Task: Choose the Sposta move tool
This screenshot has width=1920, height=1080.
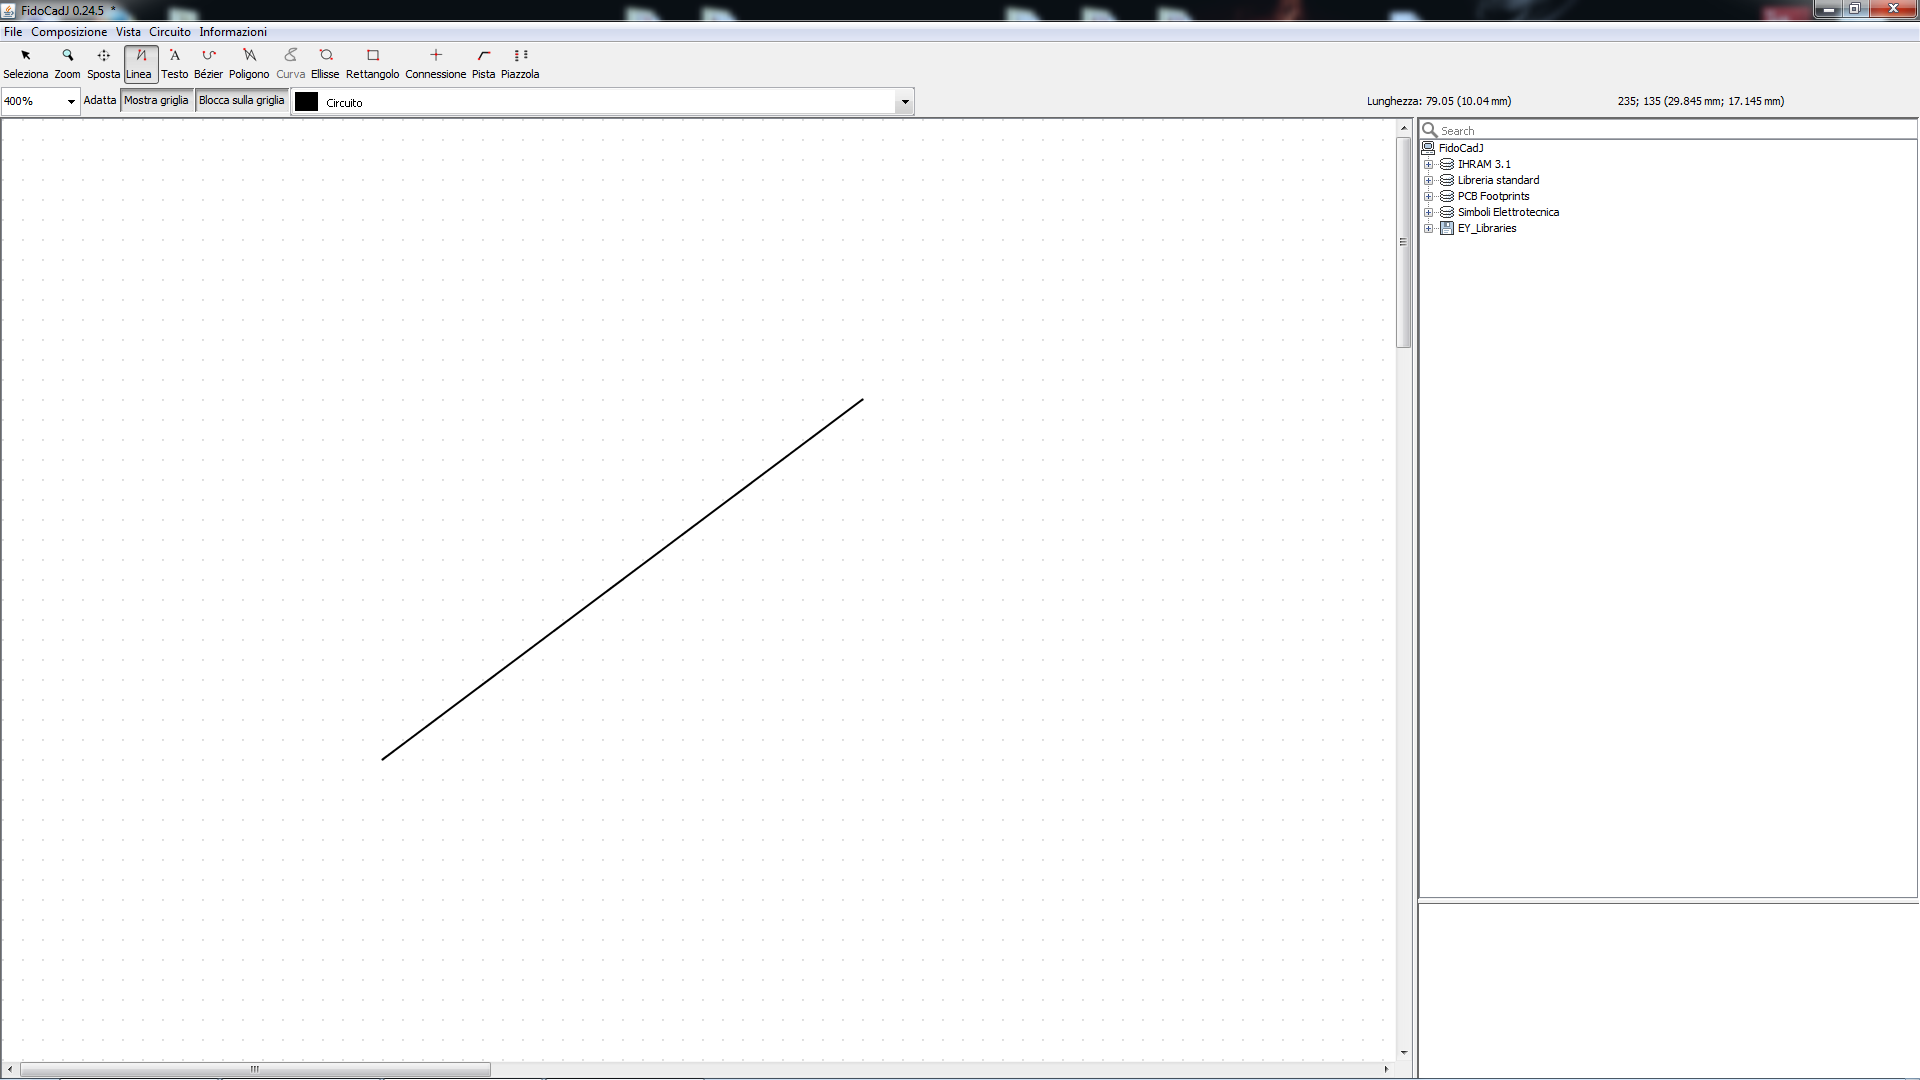Action: [x=103, y=63]
